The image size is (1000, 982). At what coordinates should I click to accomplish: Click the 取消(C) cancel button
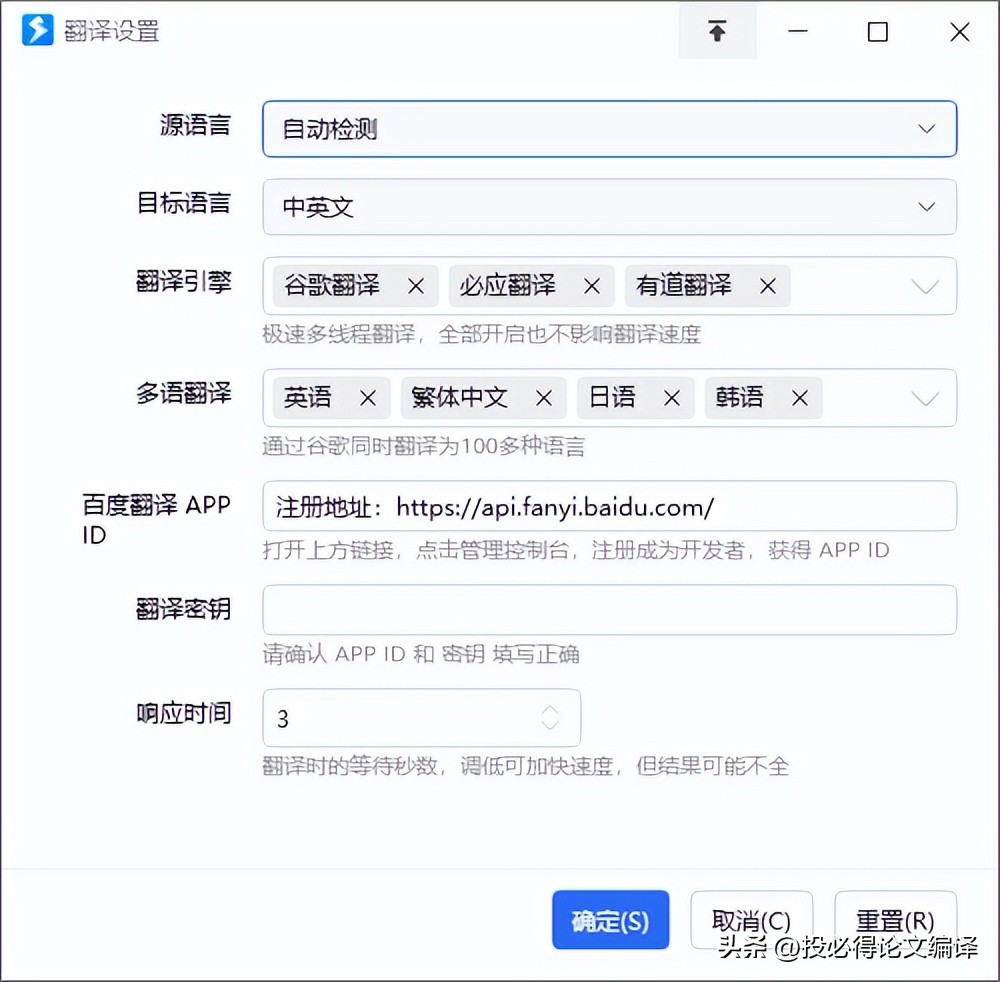coord(751,920)
